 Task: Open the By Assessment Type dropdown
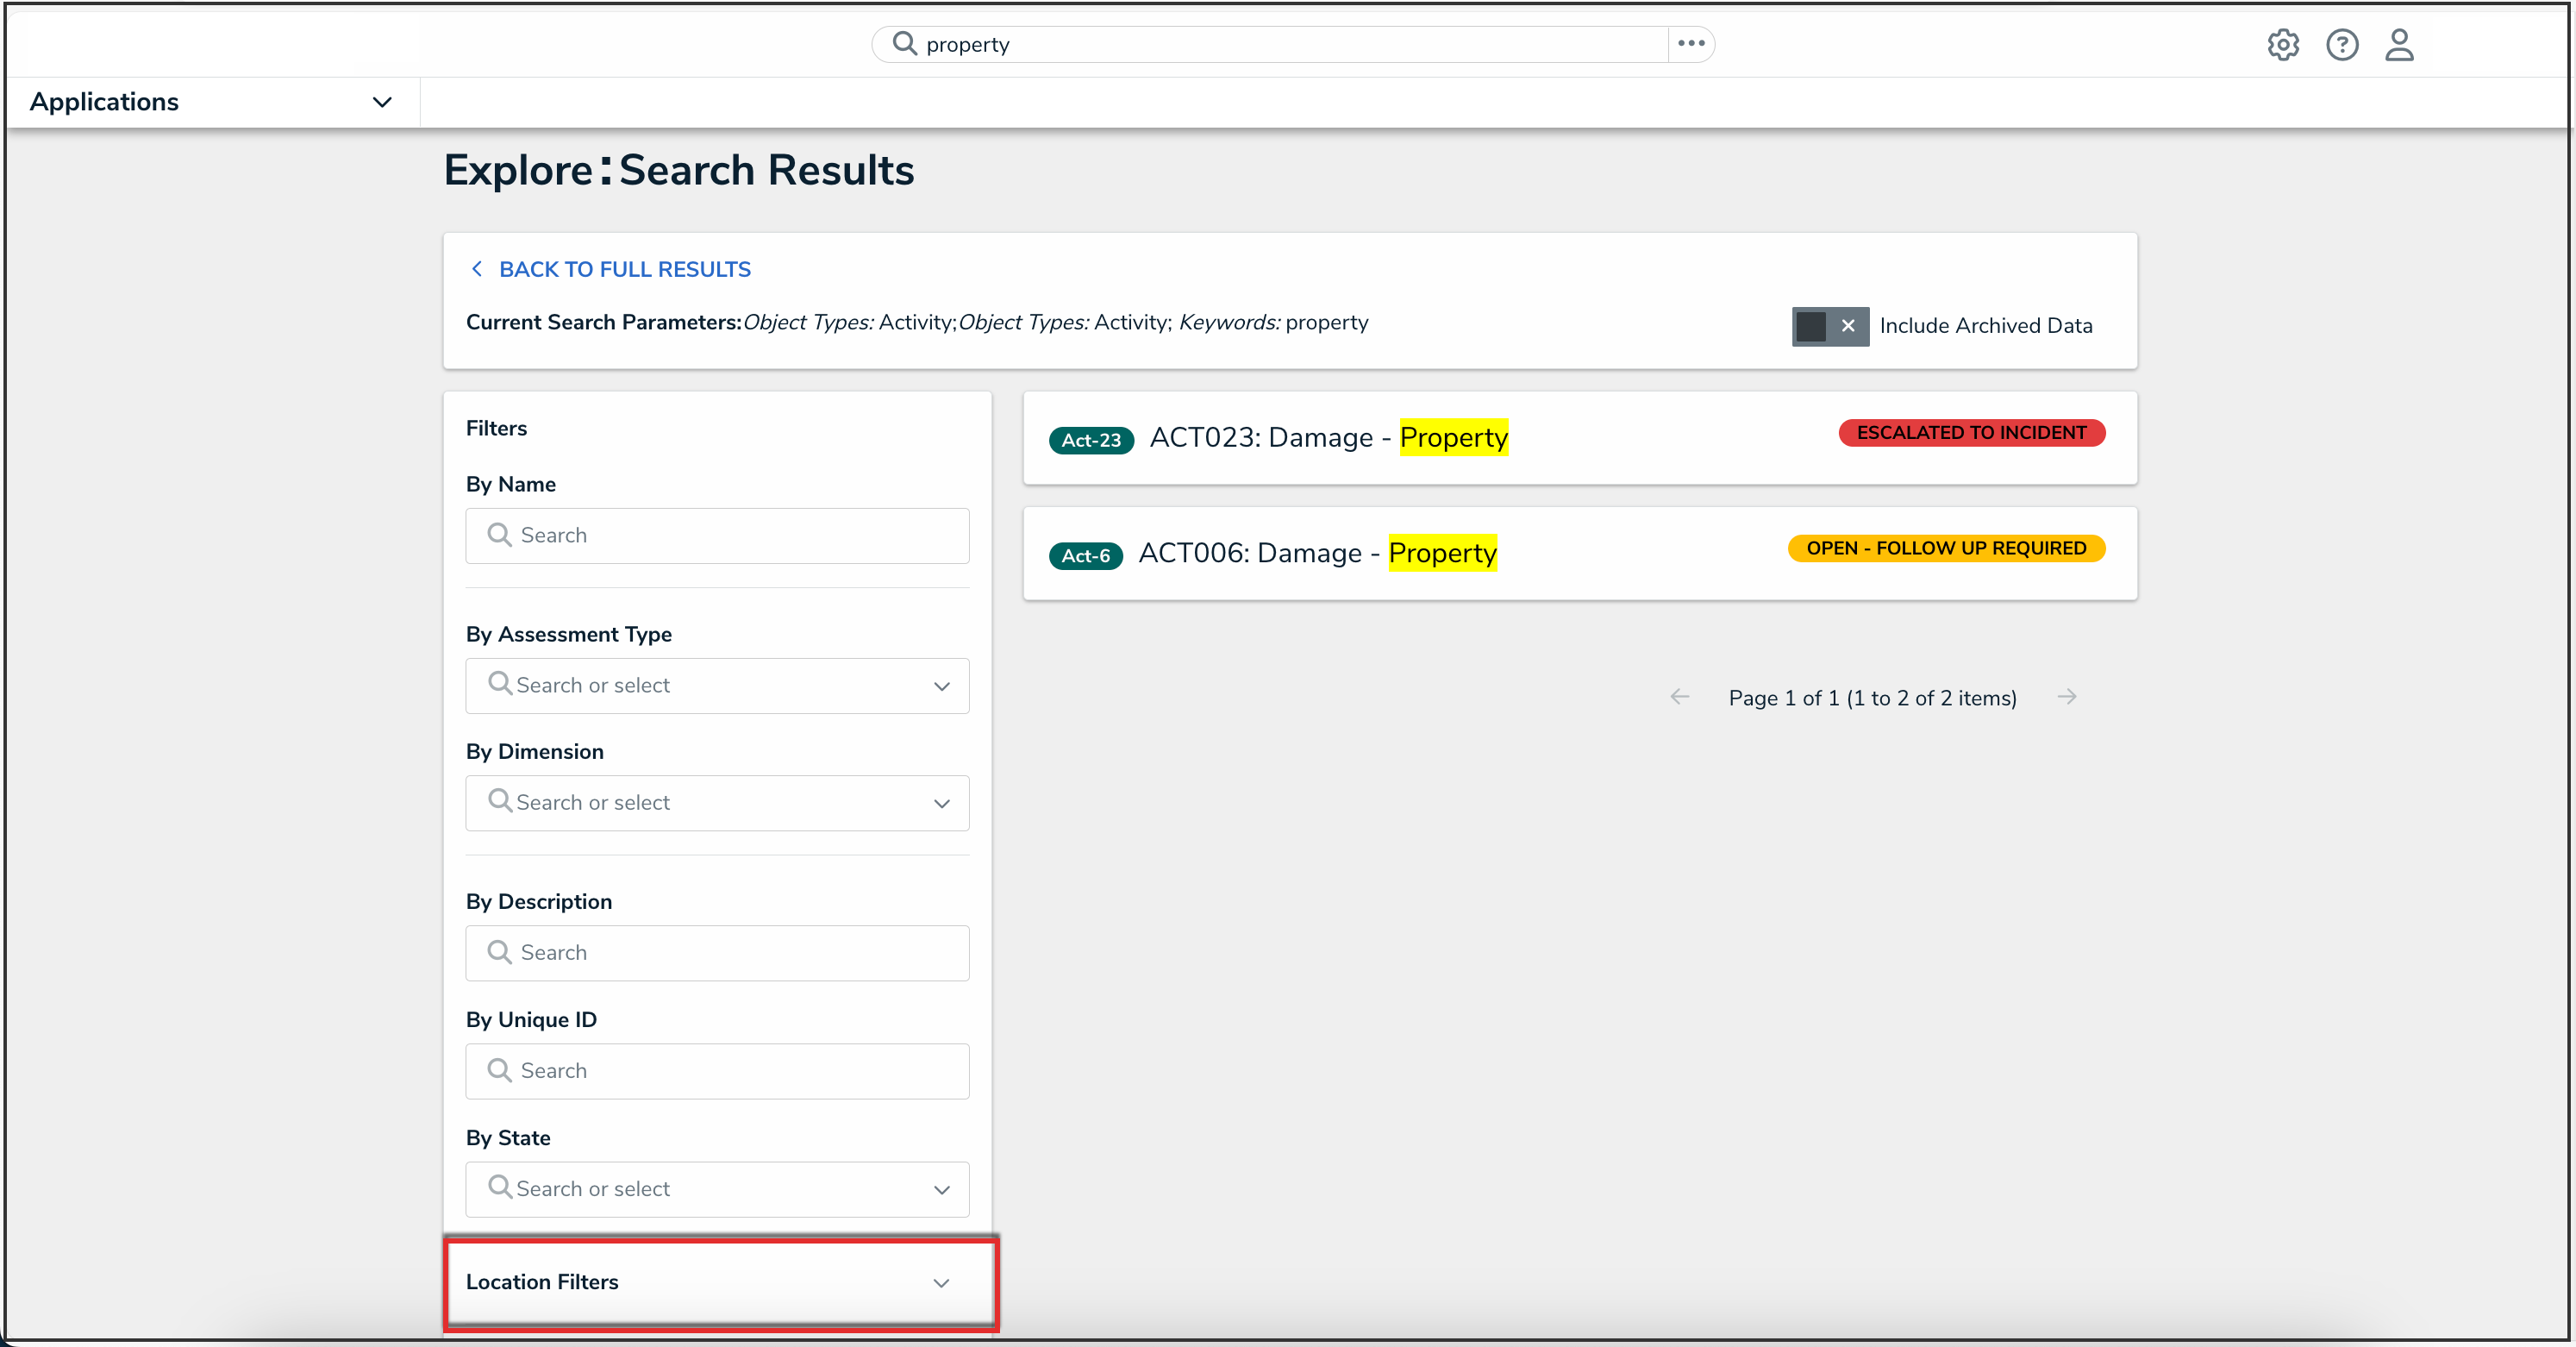pyautogui.click(x=717, y=686)
